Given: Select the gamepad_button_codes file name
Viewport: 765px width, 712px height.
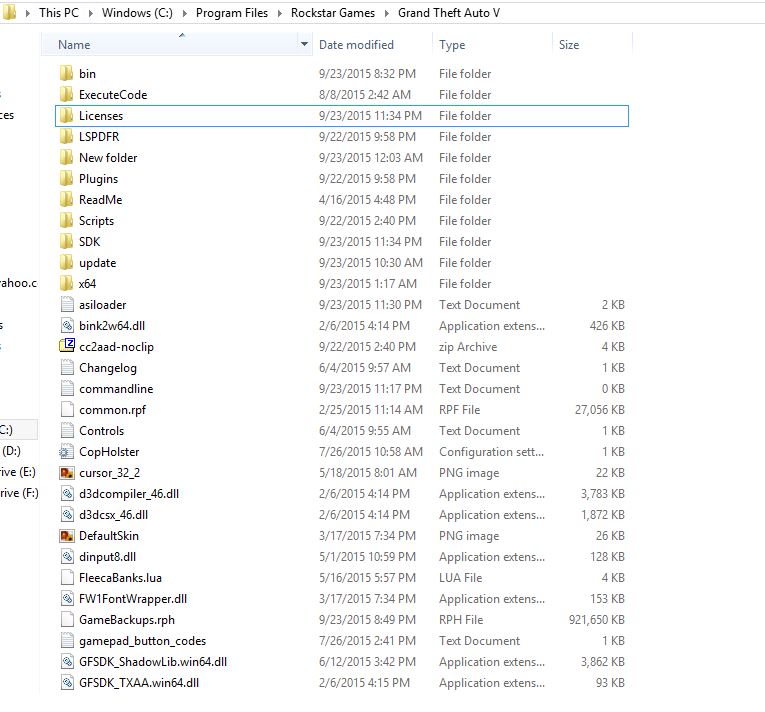Looking at the screenshot, I should tap(142, 640).
